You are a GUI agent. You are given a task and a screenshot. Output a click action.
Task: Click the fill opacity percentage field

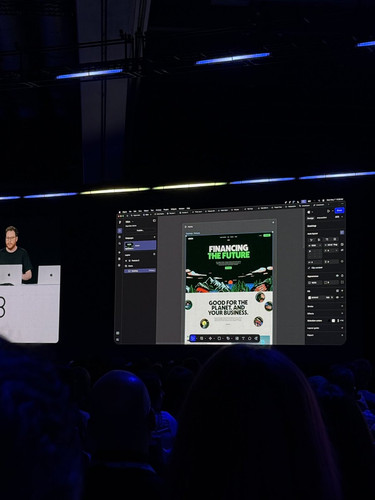[x=328, y=298]
